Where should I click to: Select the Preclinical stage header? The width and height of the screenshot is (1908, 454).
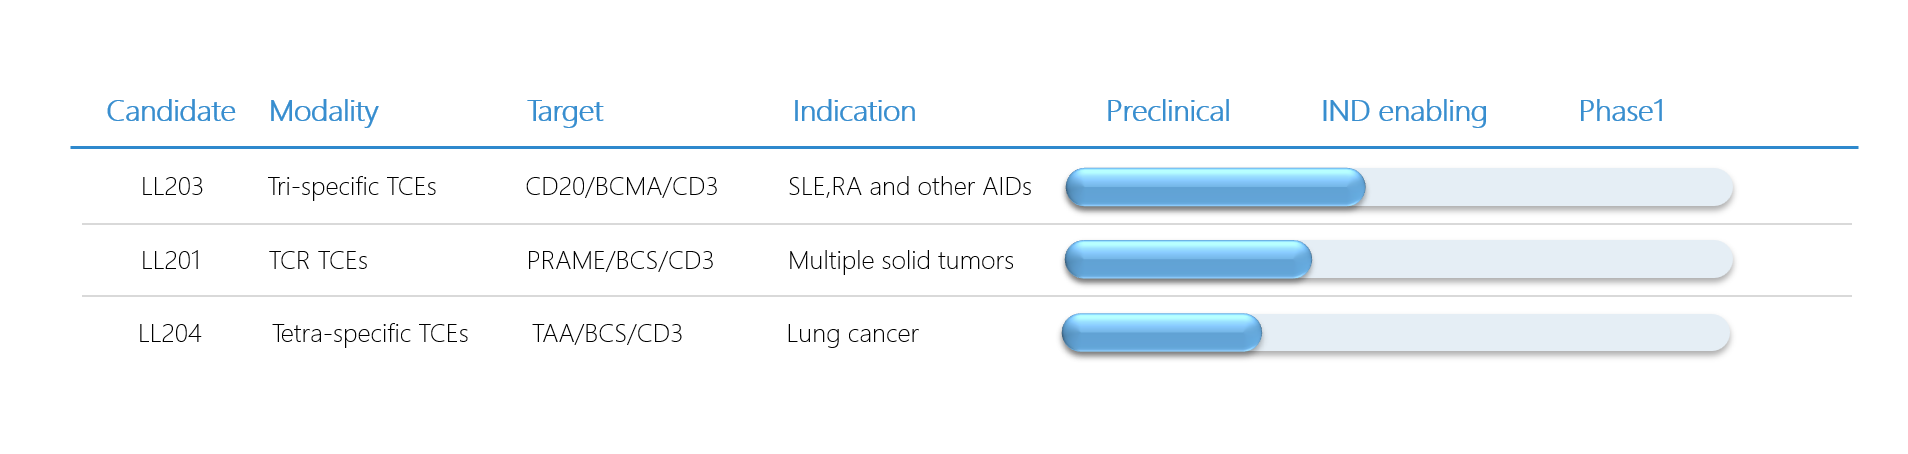pos(1168,111)
